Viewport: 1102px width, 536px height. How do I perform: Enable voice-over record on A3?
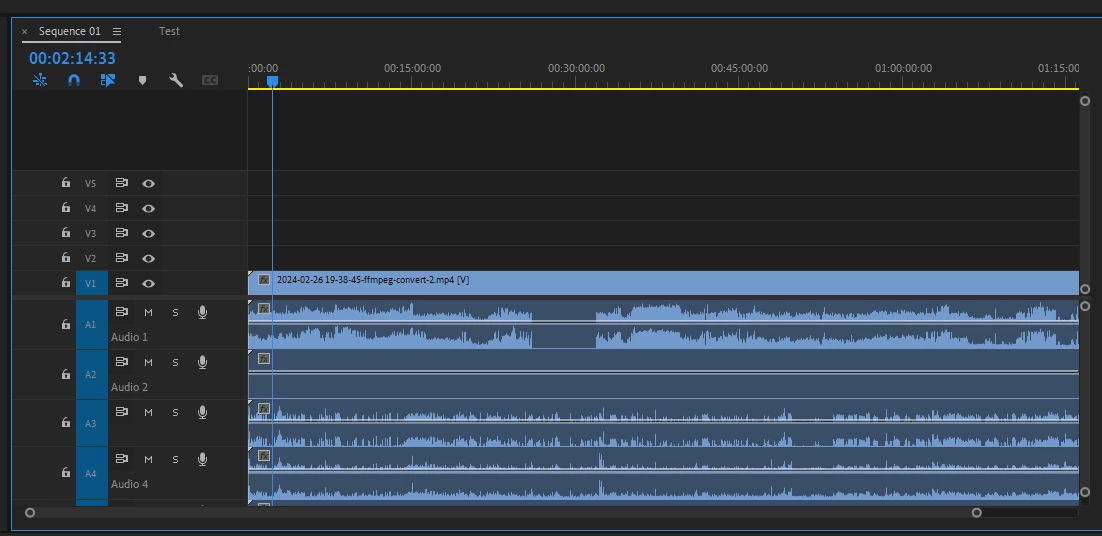tap(202, 412)
